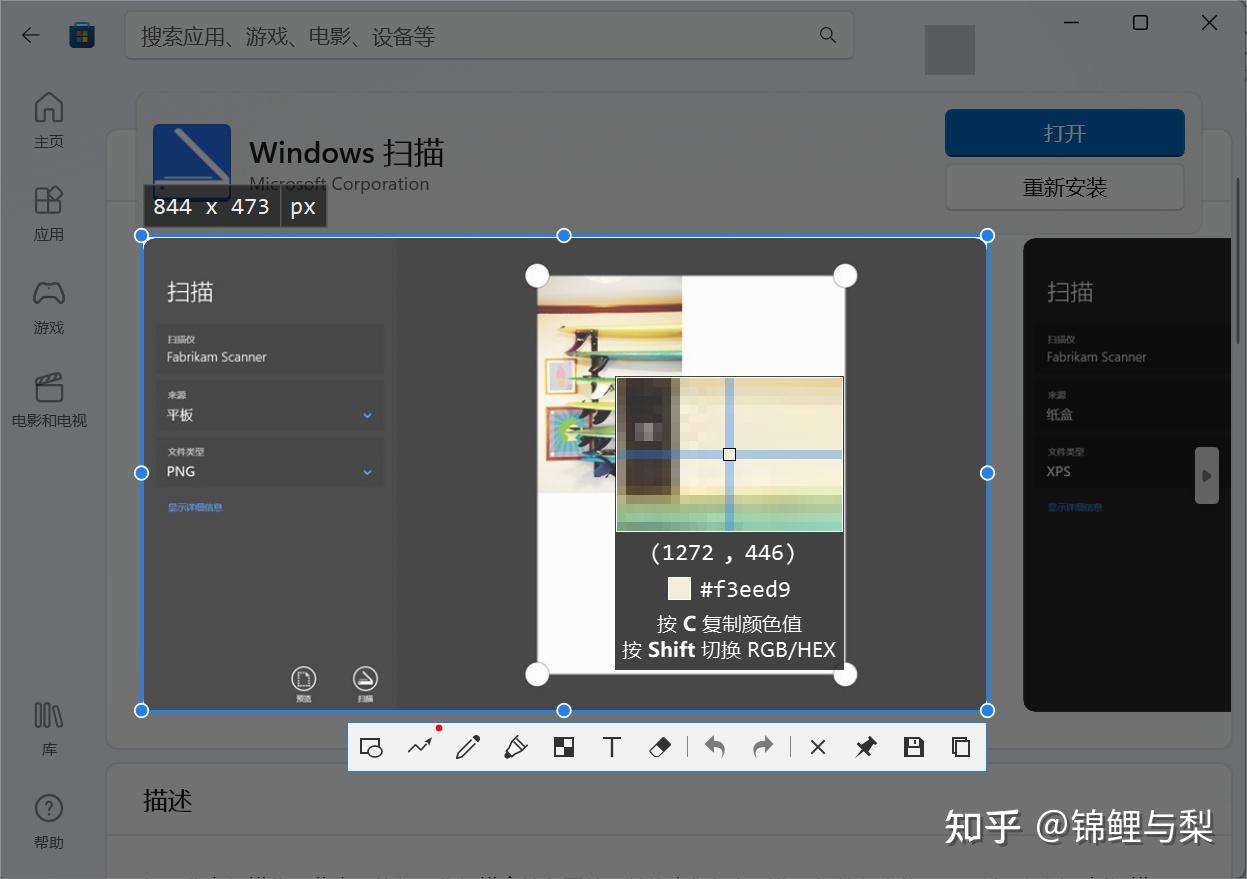Click the 打开 button

1065,133
